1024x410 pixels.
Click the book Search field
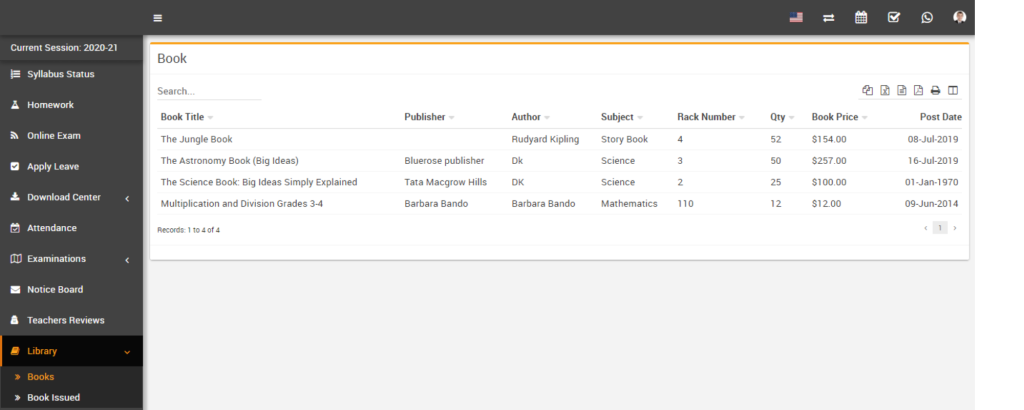tap(208, 91)
